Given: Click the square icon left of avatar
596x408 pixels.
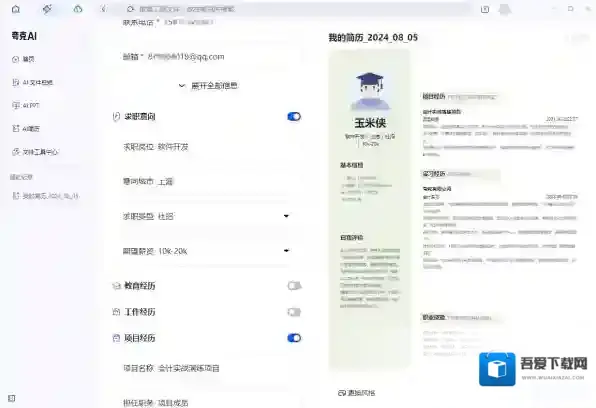Looking at the screenshot, I should [x=485, y=10].
